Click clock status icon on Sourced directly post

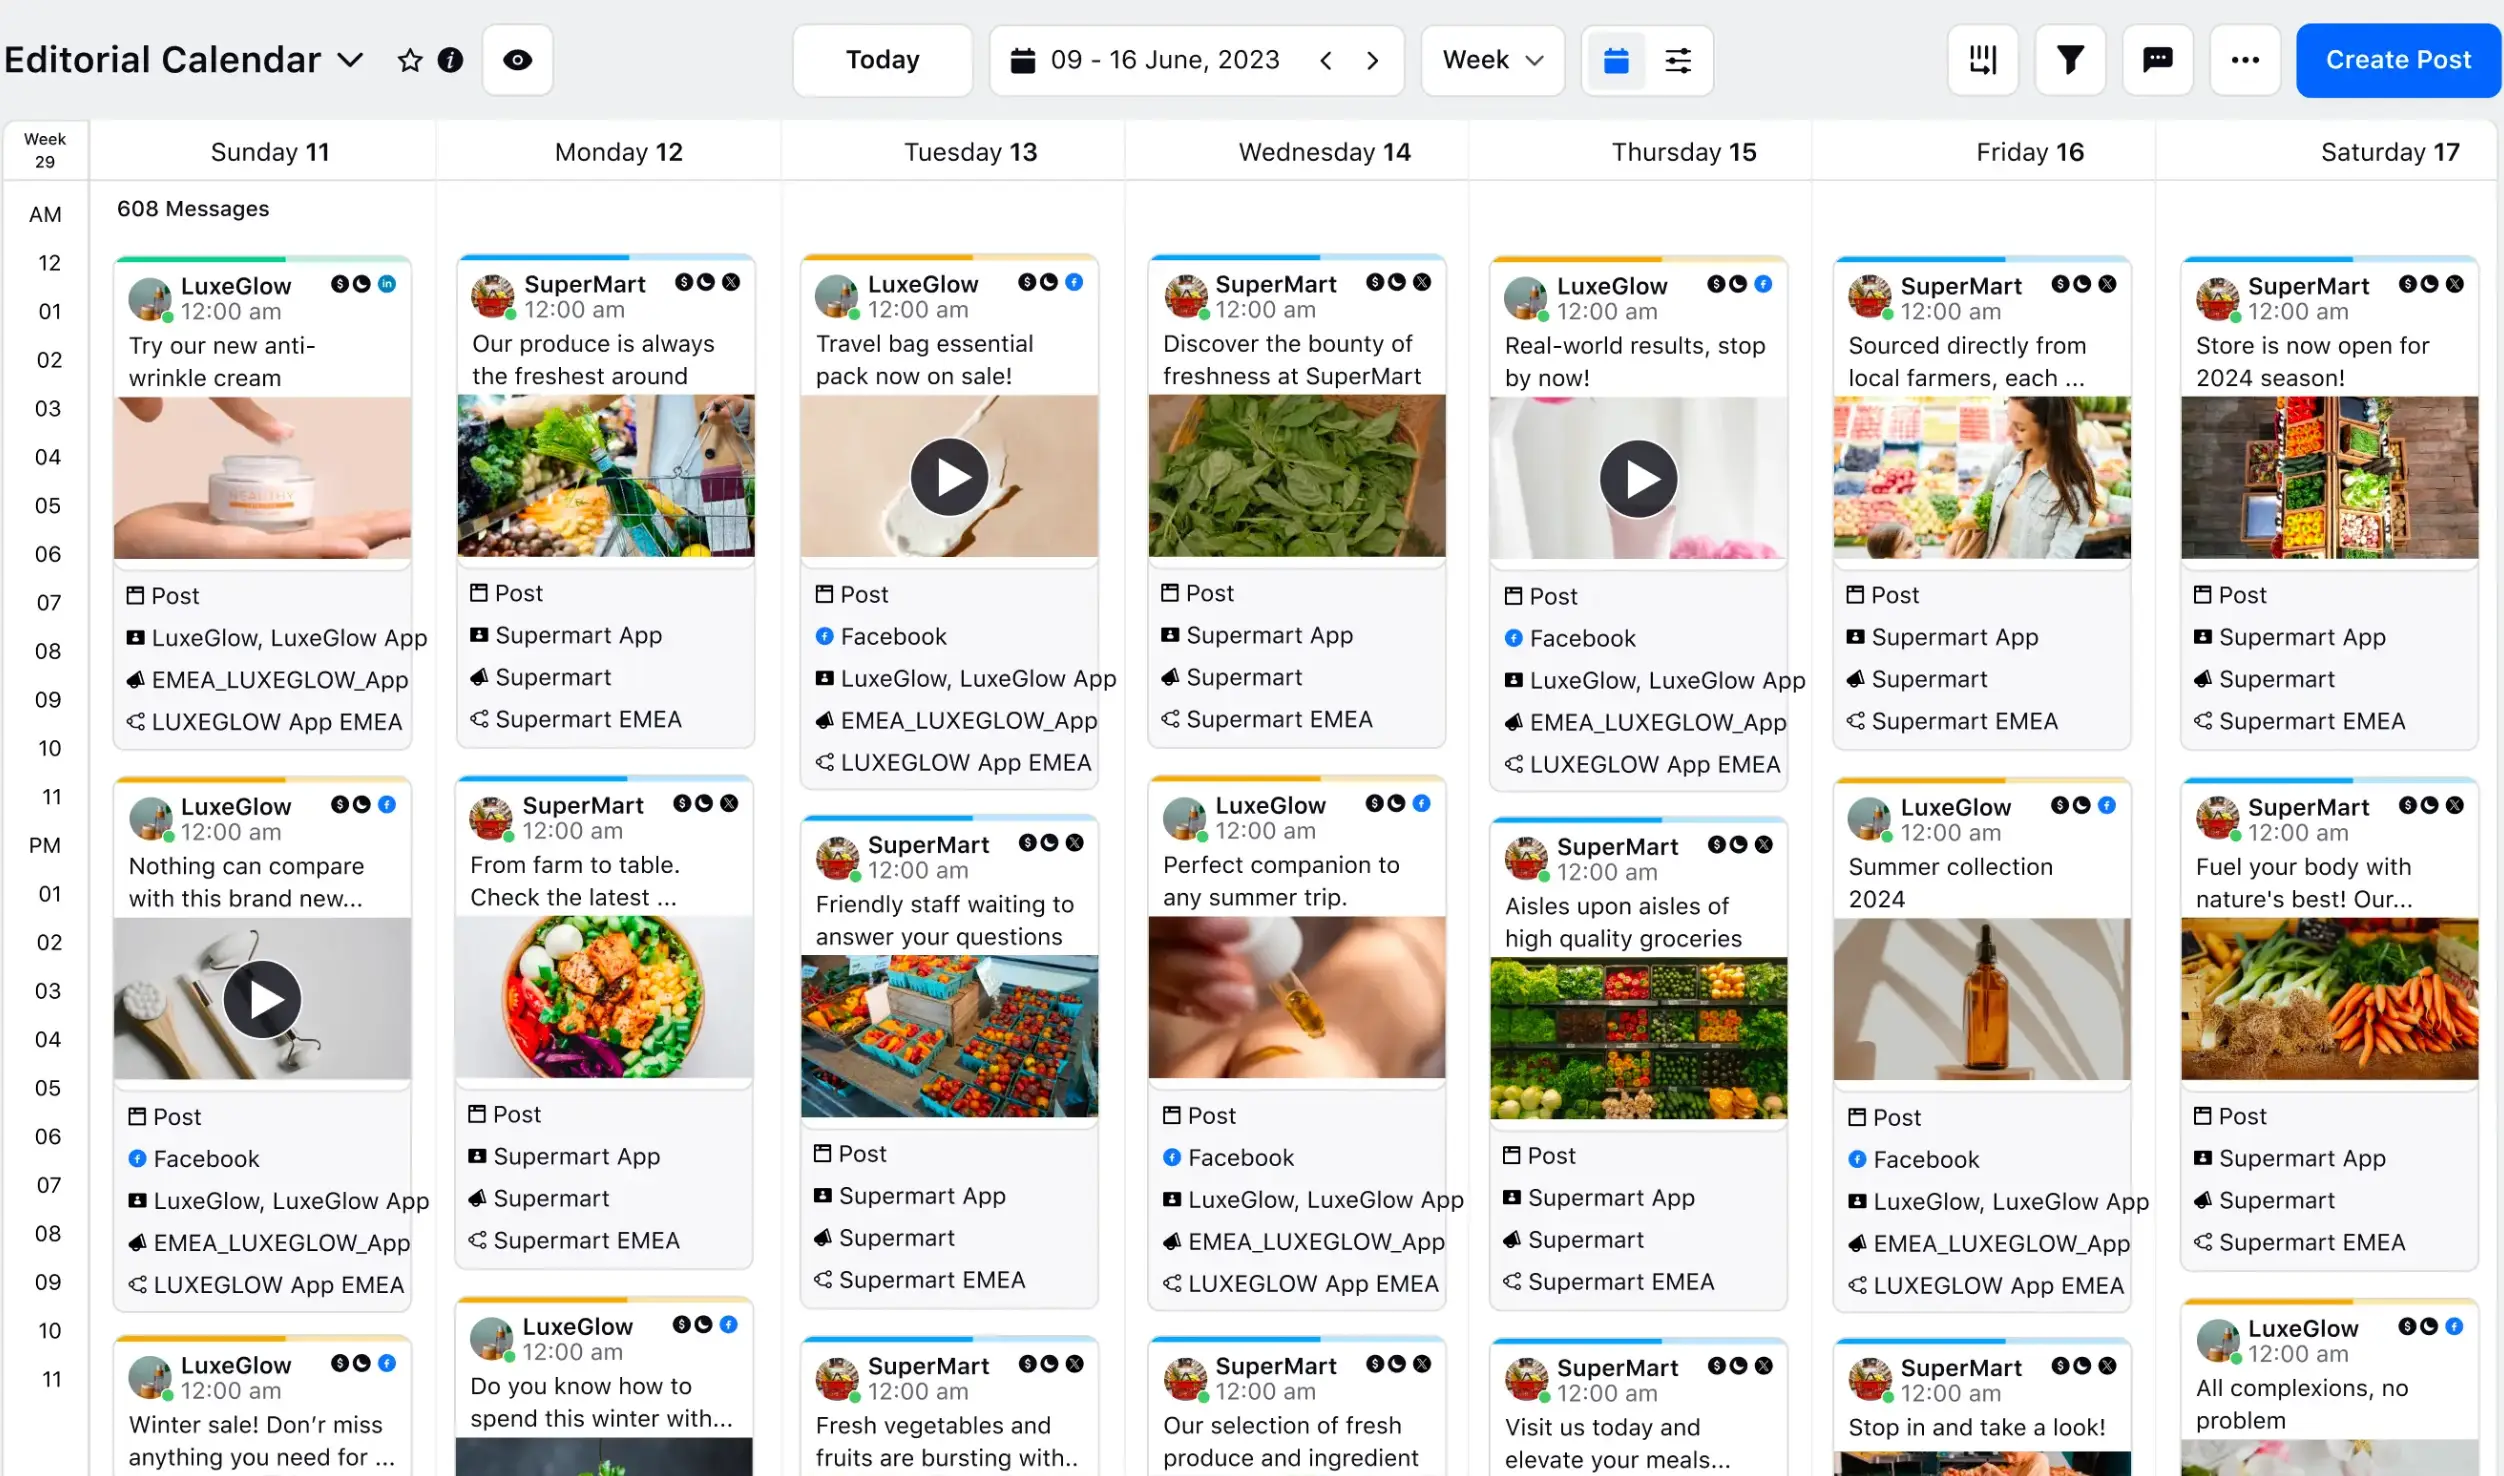tap(2082, 284)
